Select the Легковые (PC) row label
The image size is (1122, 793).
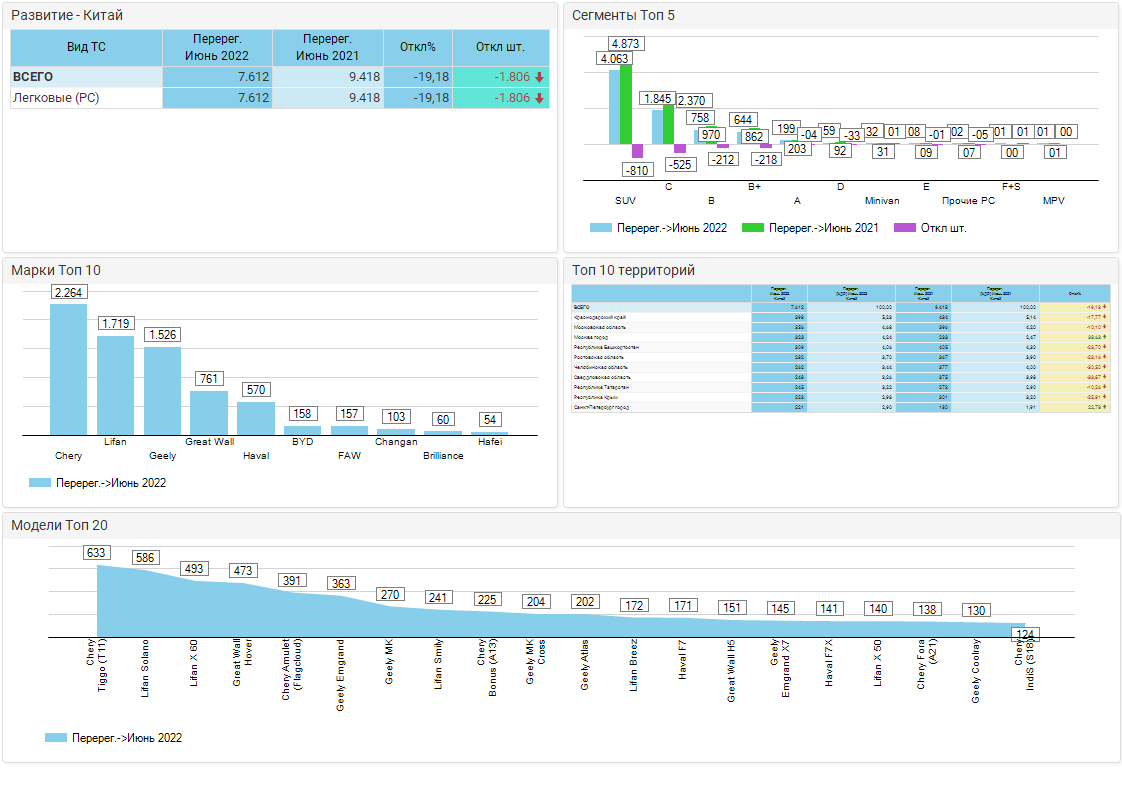pos(56,98)
